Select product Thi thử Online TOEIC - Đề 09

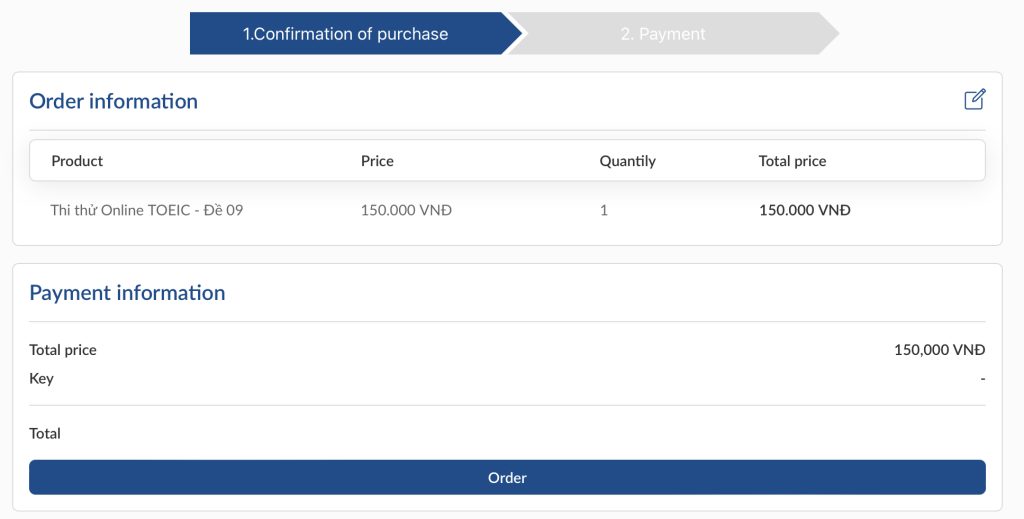[147, 210]
